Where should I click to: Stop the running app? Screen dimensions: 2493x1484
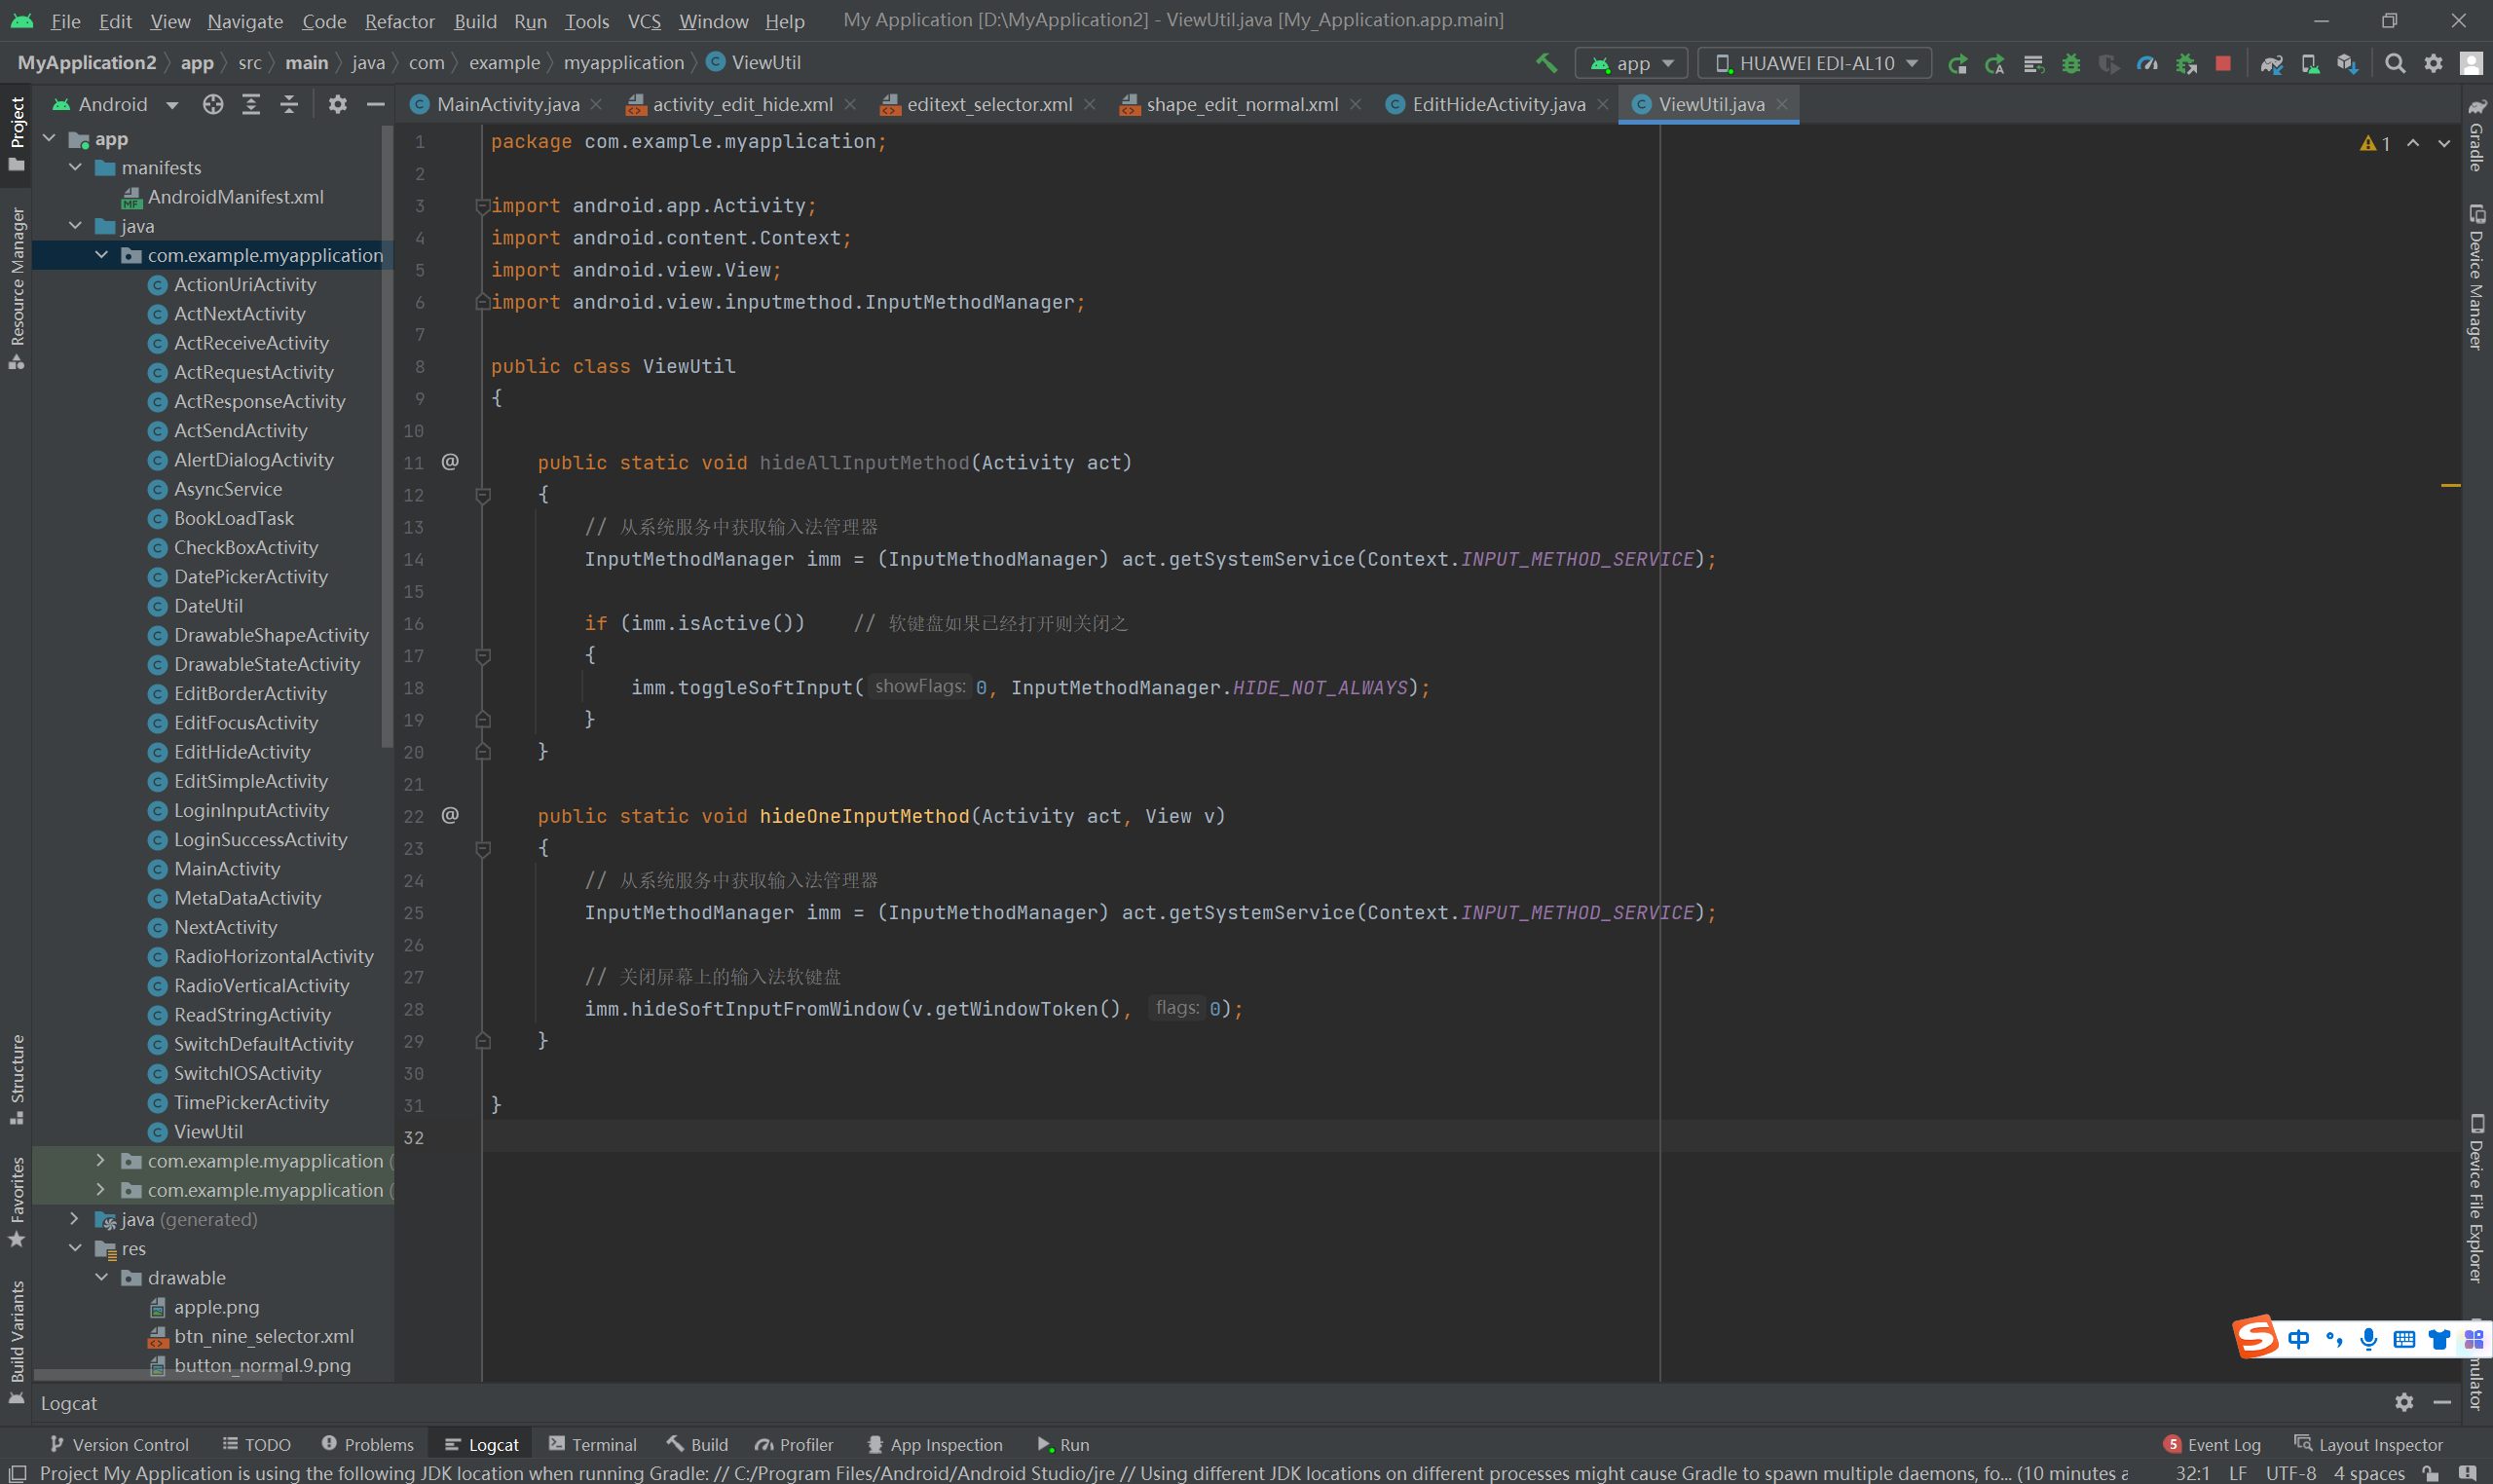(2222, 63)
